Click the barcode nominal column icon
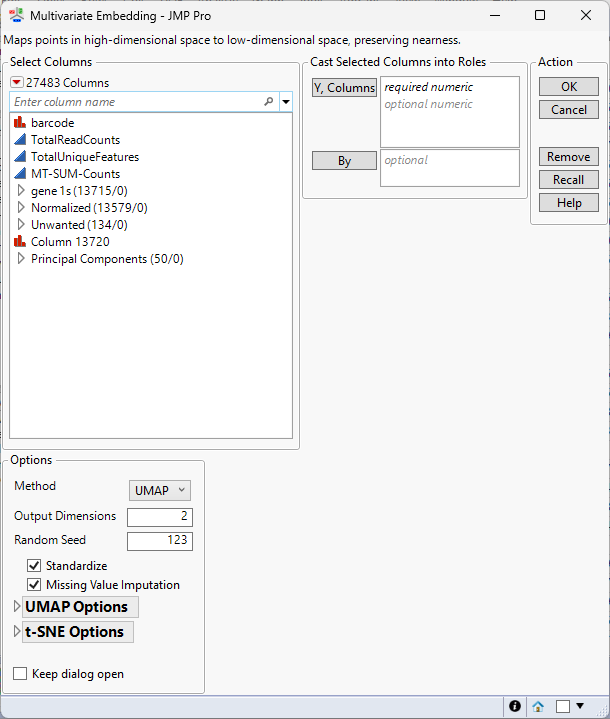Image resolution: width=610 pixels, height=719 pixels. [x=20, y=122]
